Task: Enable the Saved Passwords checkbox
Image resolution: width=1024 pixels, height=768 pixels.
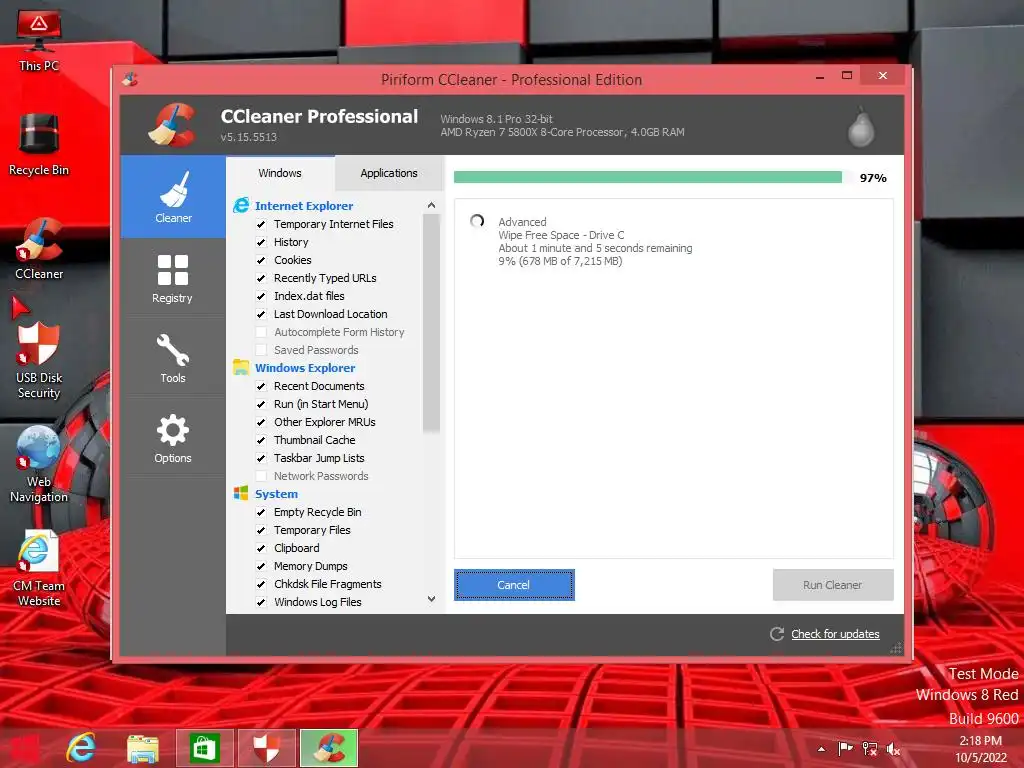Action: [261, 350]
